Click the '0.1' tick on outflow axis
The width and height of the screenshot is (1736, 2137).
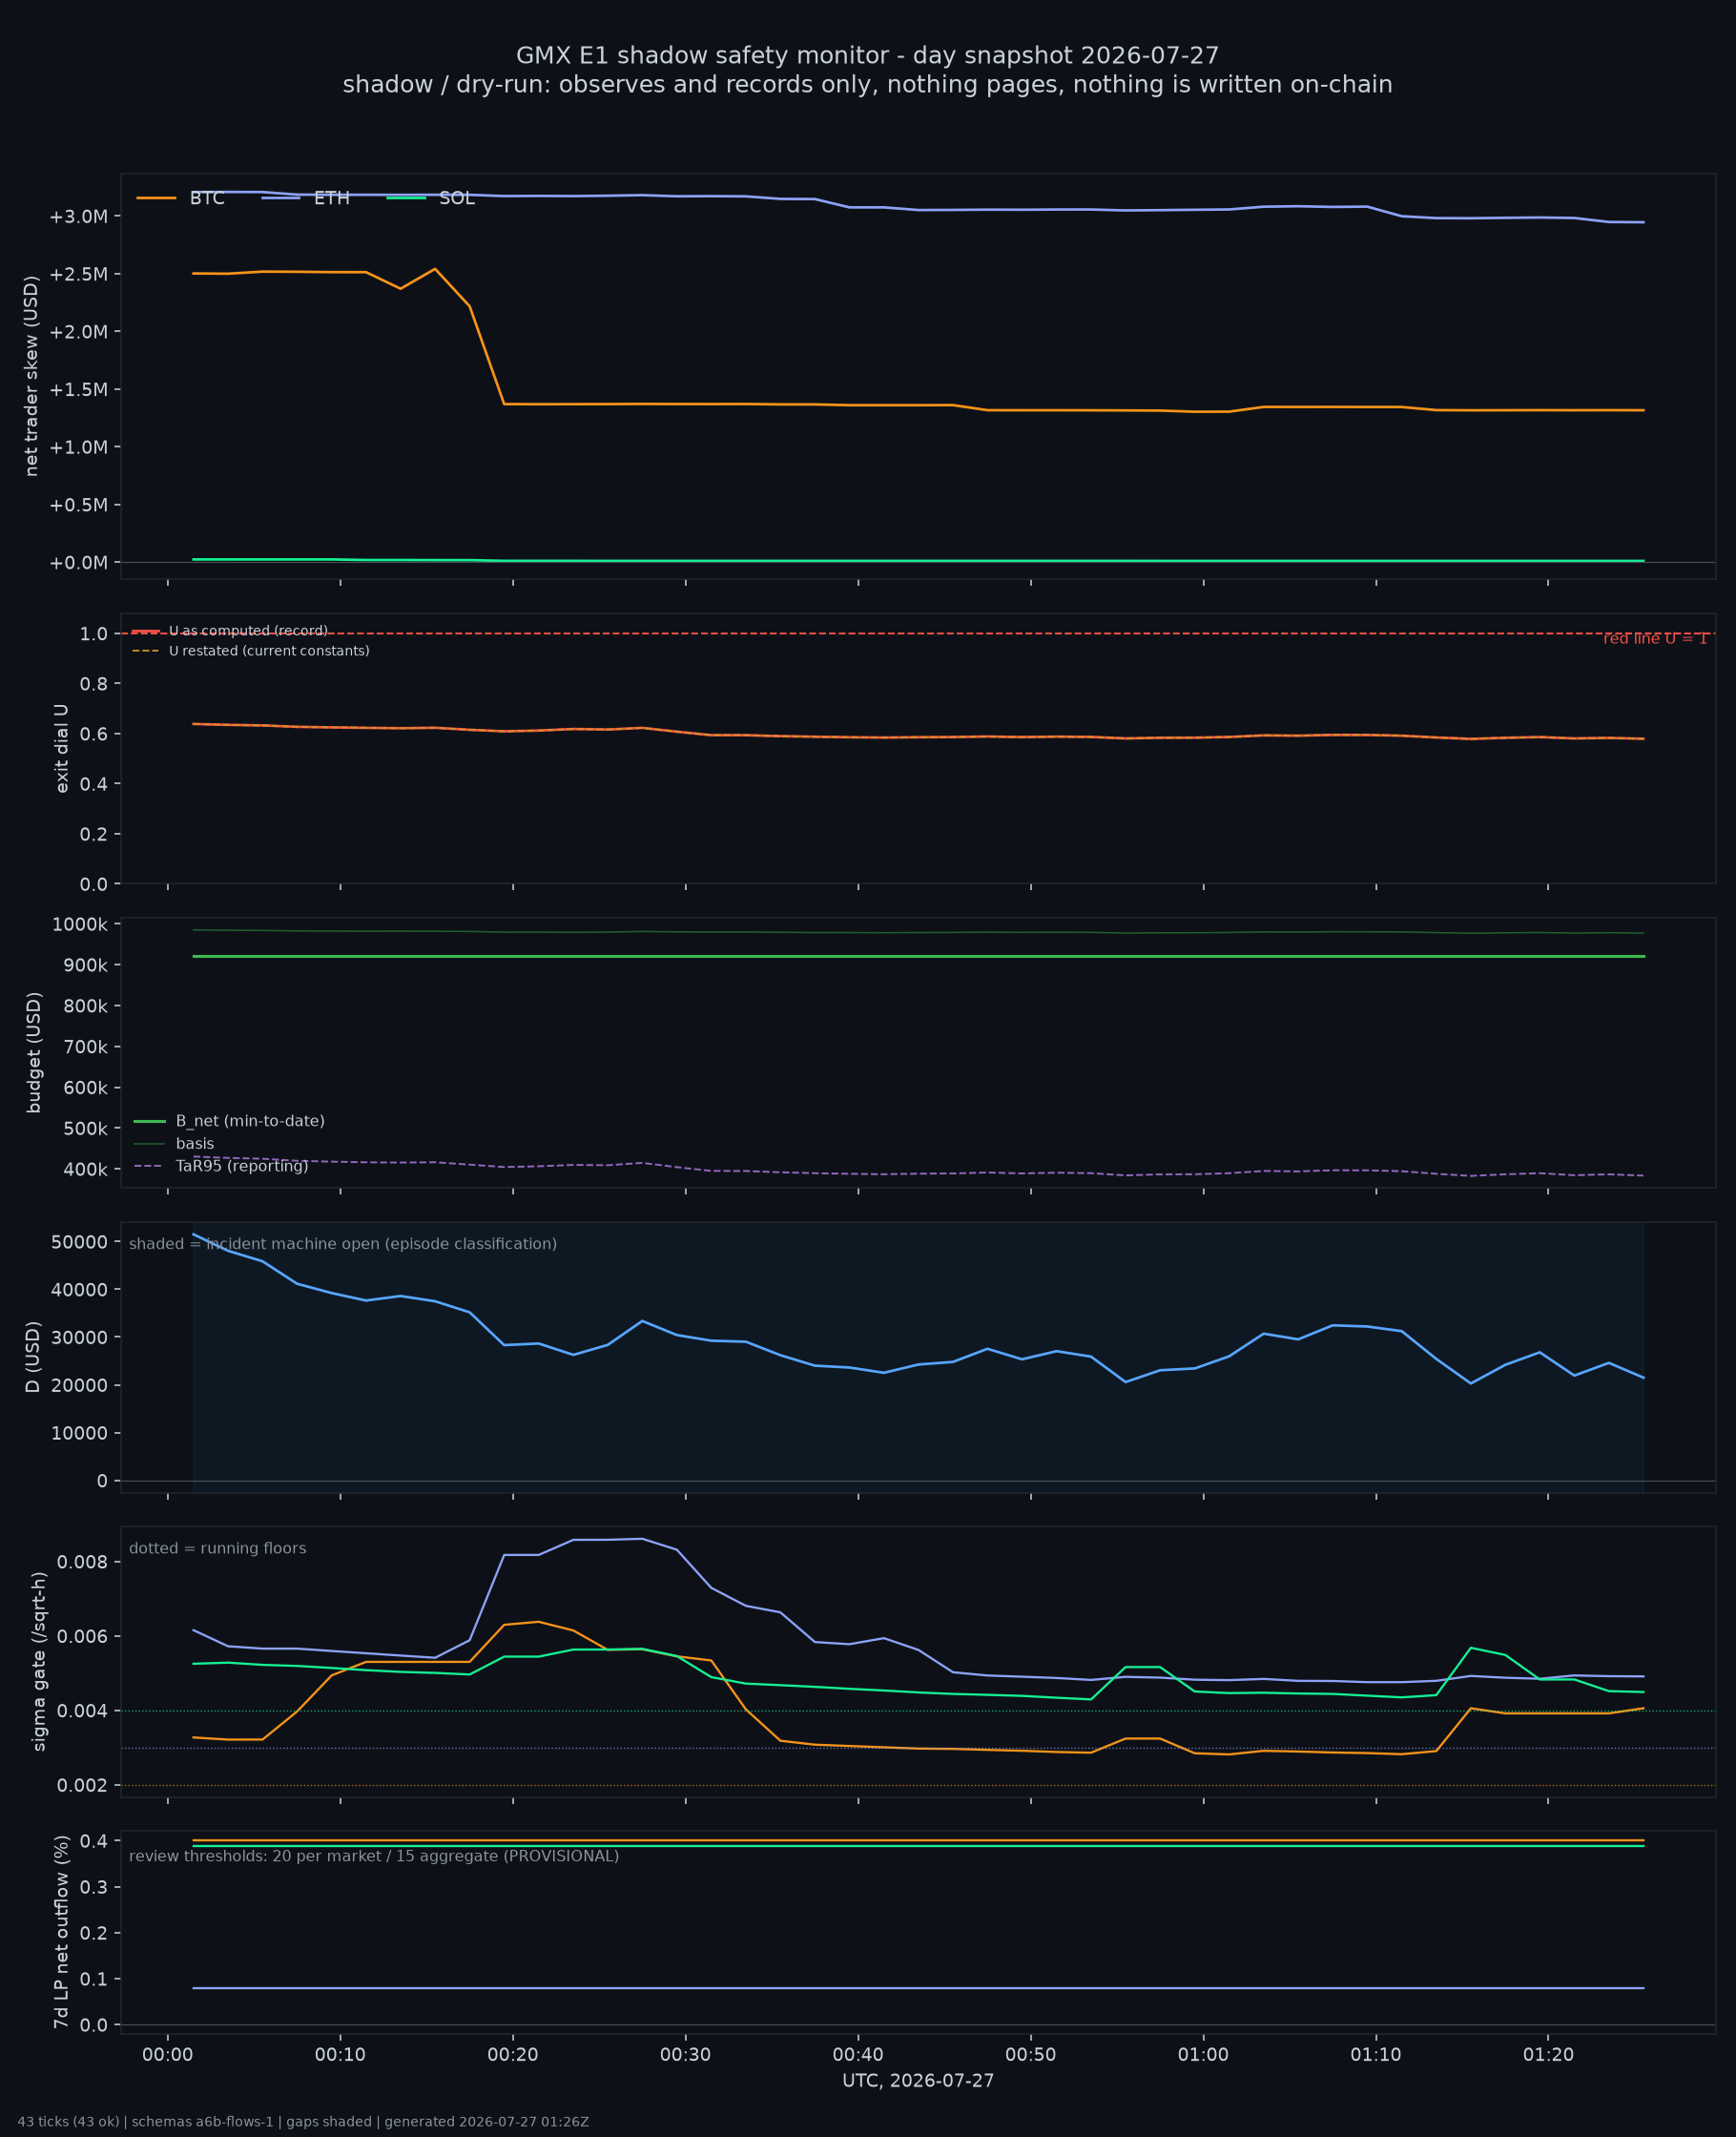click(93, 1980)
